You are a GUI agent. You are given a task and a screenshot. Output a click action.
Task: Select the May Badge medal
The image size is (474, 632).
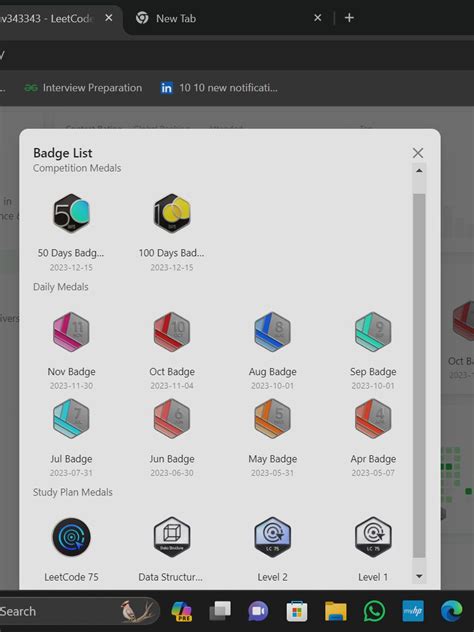(x=272, y=419)
